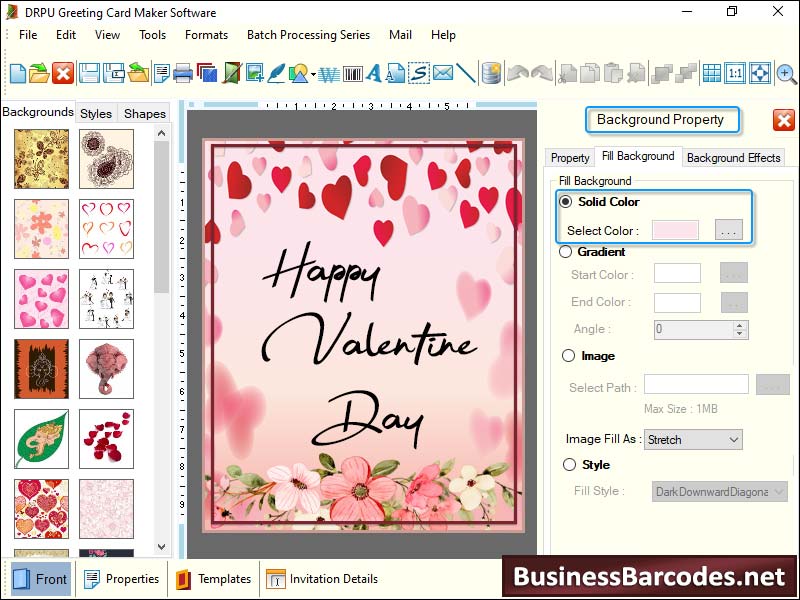
Task: Expand the shapes tool dropdown arrow
Action: click(x=313, y=74)
